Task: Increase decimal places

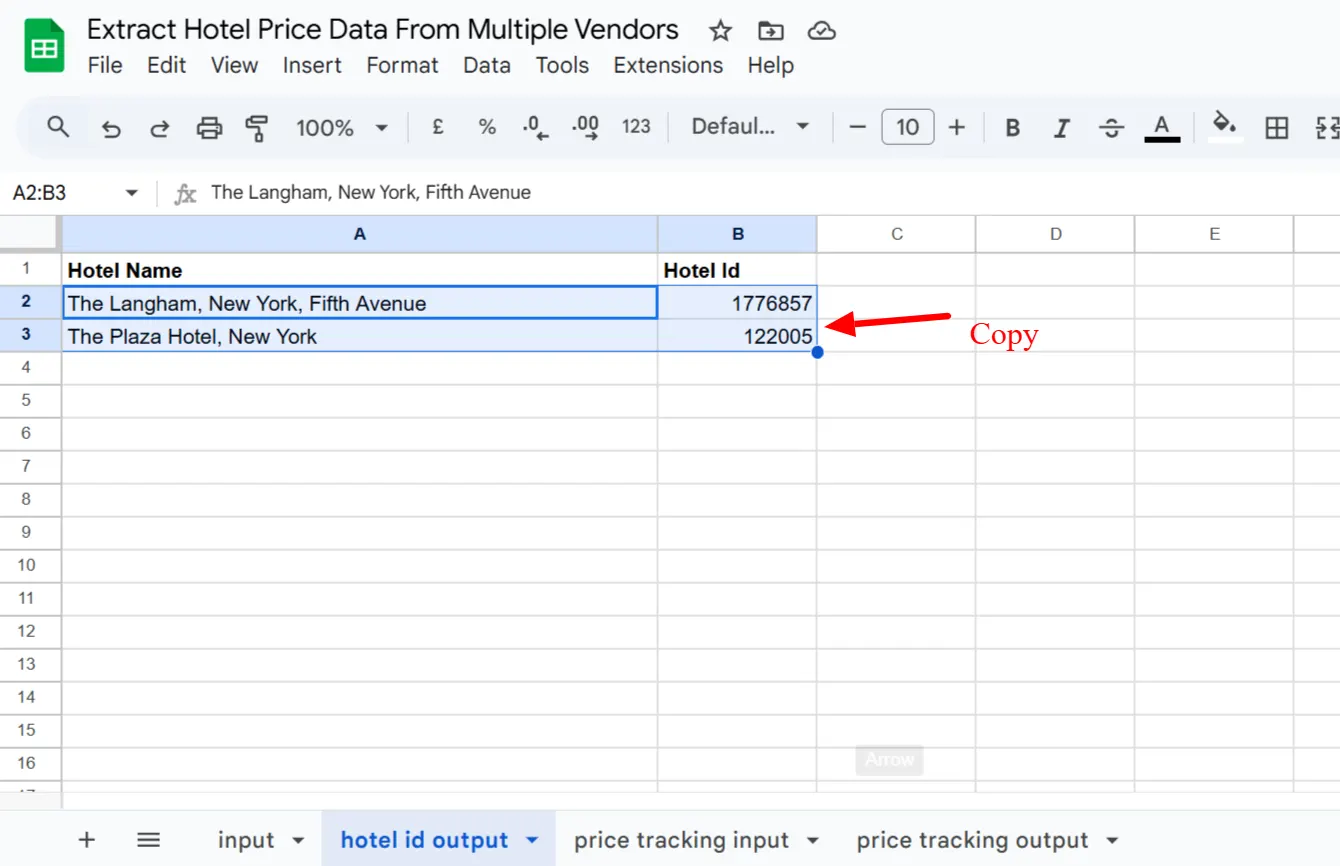Action: pyautogui.click(x=585, y=128)
